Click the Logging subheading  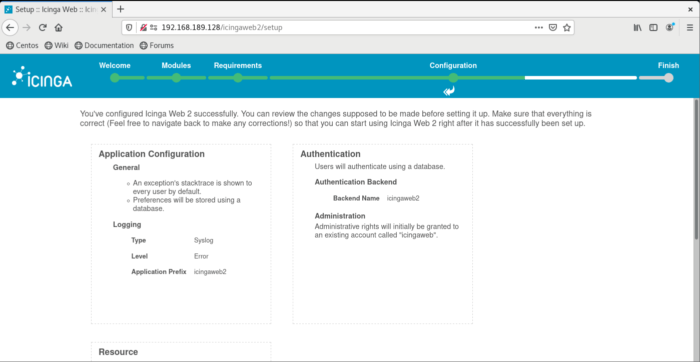coord(127,225)
